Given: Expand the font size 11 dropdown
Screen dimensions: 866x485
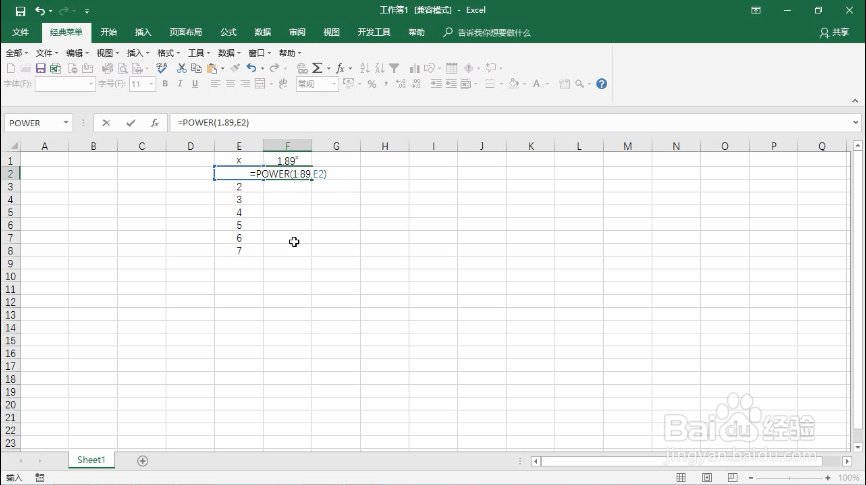Looking at the screenshot, I should [151, 84].
